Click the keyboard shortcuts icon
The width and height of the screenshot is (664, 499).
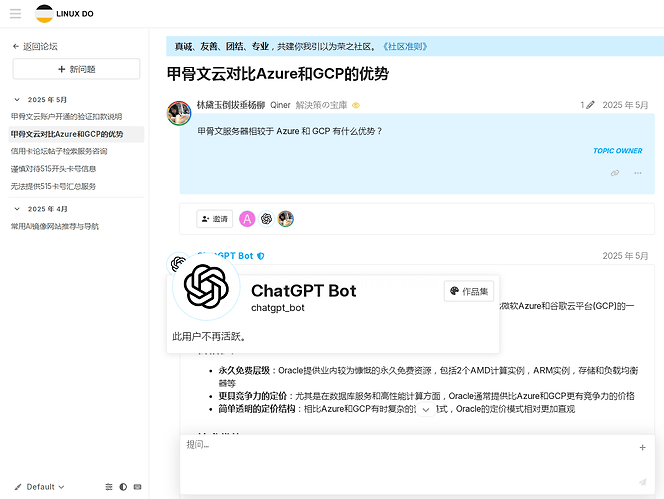138,487
